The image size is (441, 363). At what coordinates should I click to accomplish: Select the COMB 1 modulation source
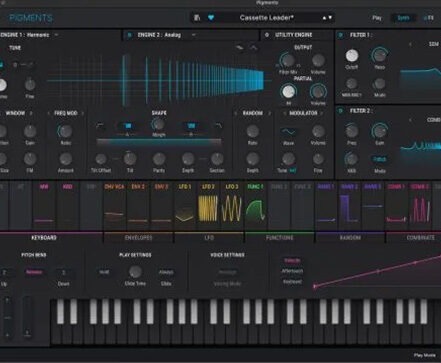pos(396,205)
